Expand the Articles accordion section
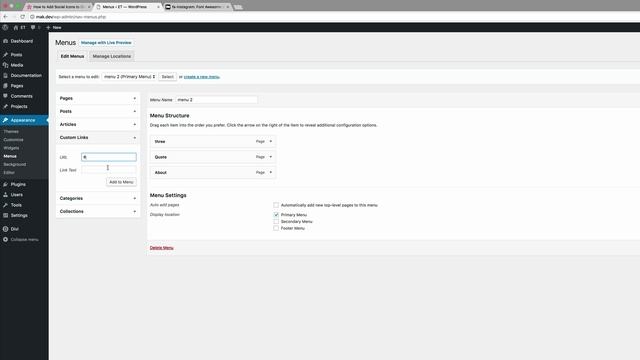This screenshot has height=360, width=640. (x=98, y=124)
